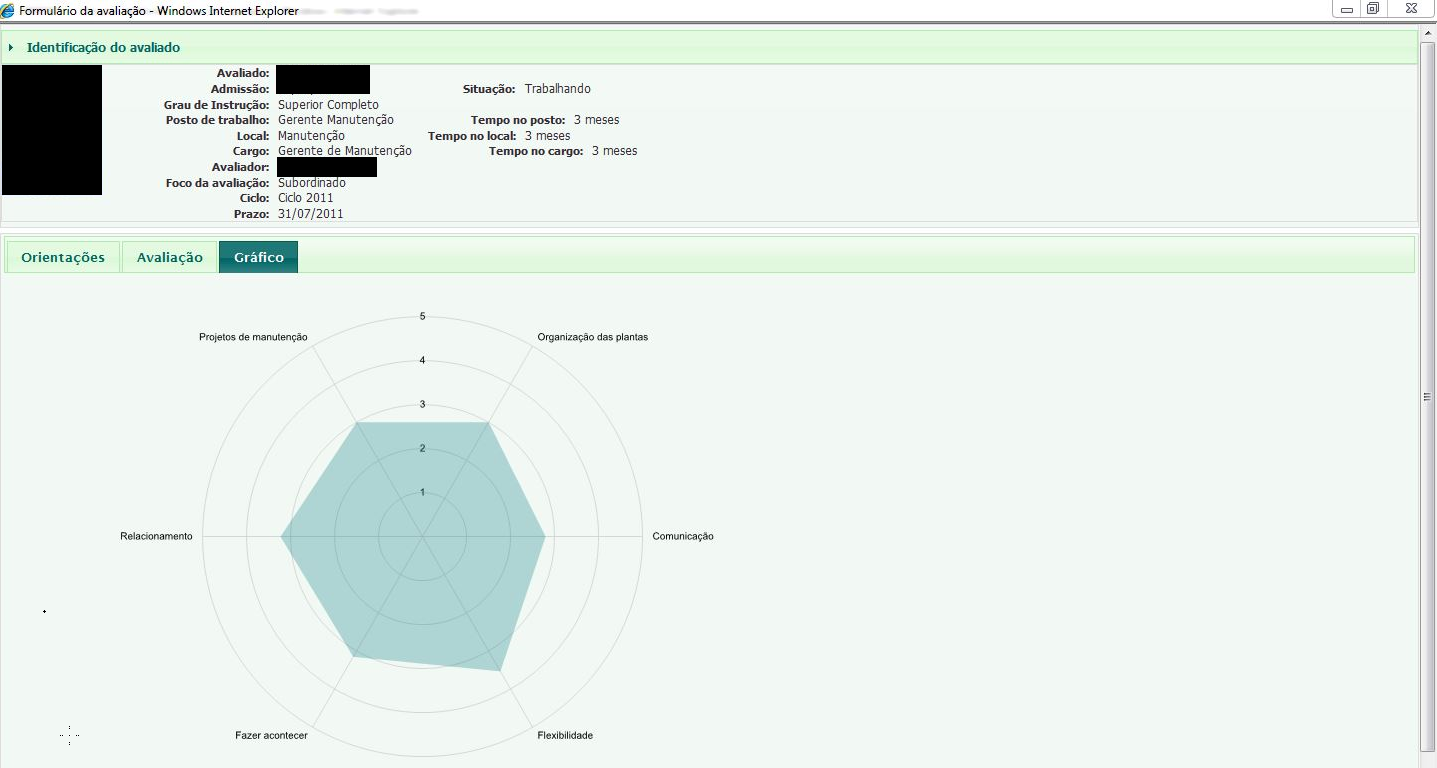The height and width of the screenshot is (768, 1437).
Task: Click the Comunicação axis label
Action: (683, 536)
